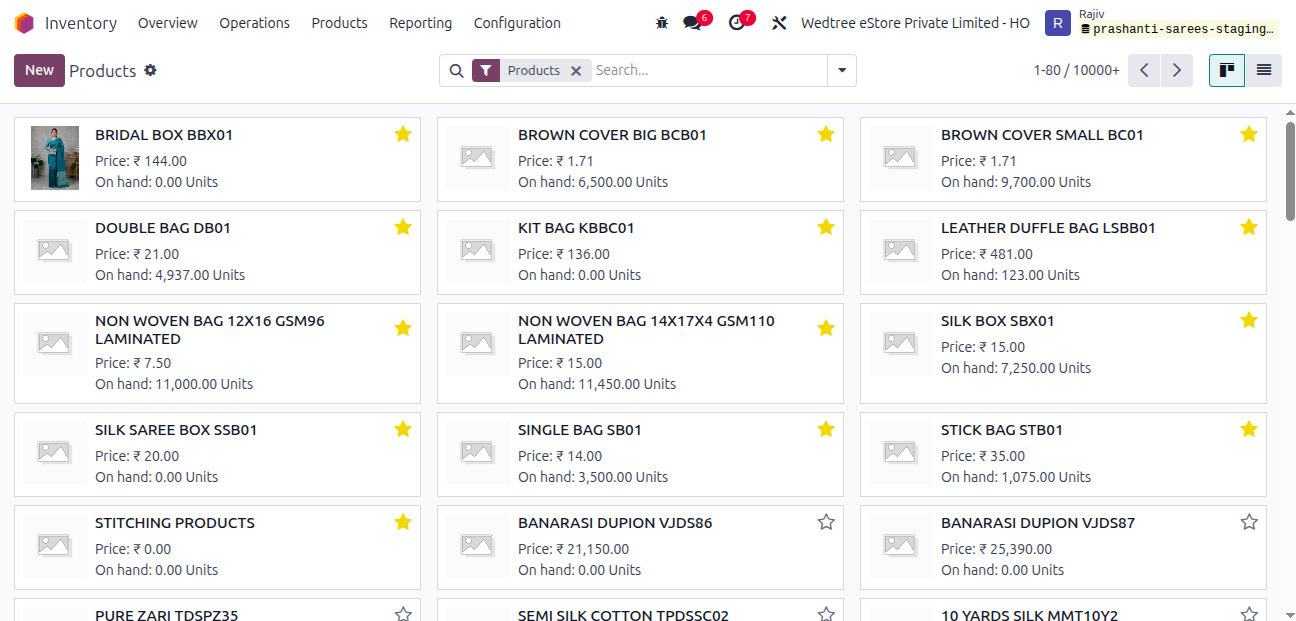The image size is (1296, 621).
Task: Click 'On hand: 4,937.00 Units' text
Action: point(170,275)
